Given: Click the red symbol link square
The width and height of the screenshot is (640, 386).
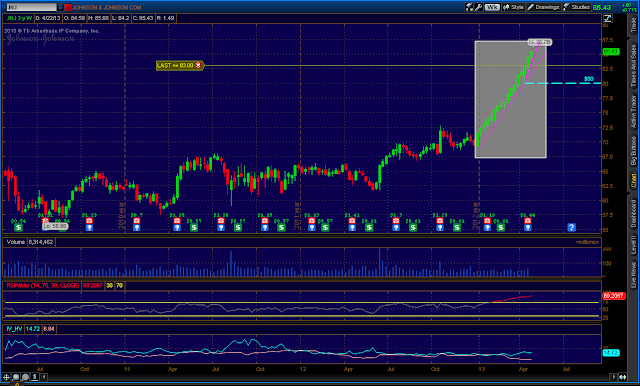Looking at the screenshot, I should pyautogui.click(x=68, y=7).
